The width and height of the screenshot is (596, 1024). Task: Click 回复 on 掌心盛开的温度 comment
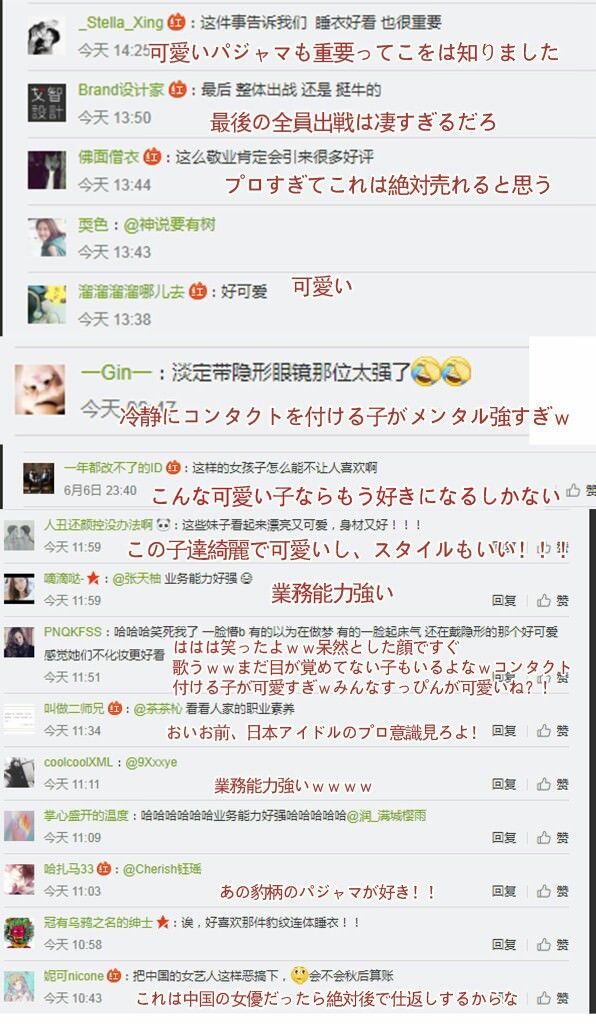coord(504,838)
